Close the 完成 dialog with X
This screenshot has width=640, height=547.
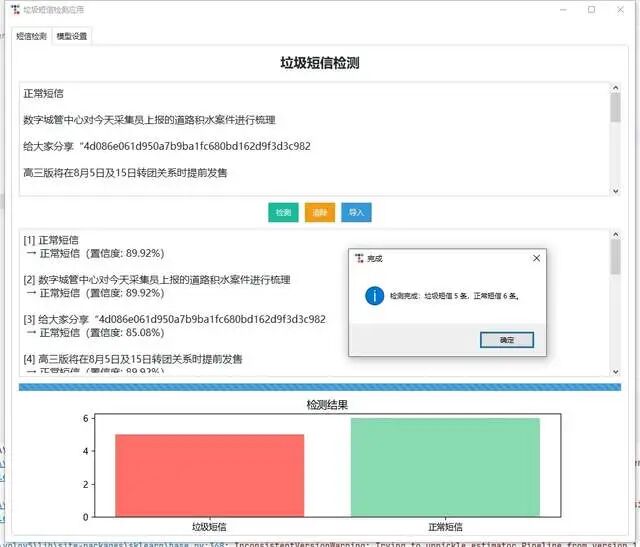pyautogui.click(x=536, y=258)
